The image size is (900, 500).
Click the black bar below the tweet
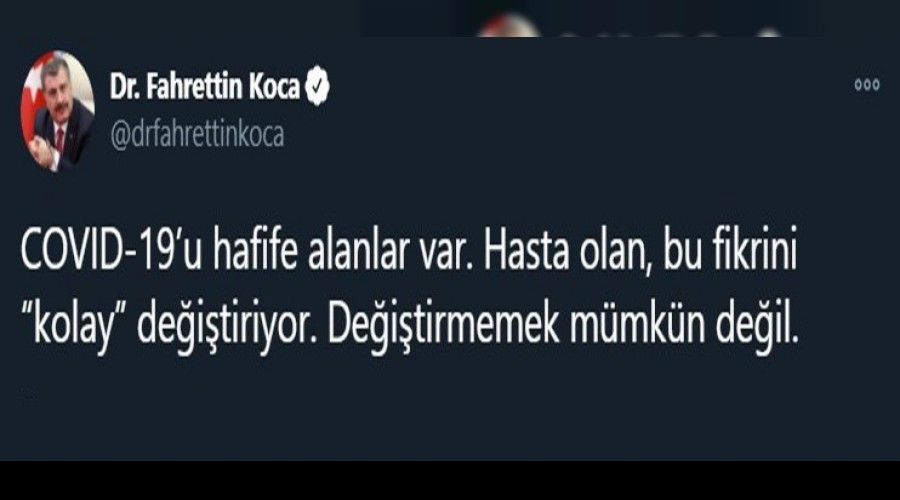click(450, 480)
